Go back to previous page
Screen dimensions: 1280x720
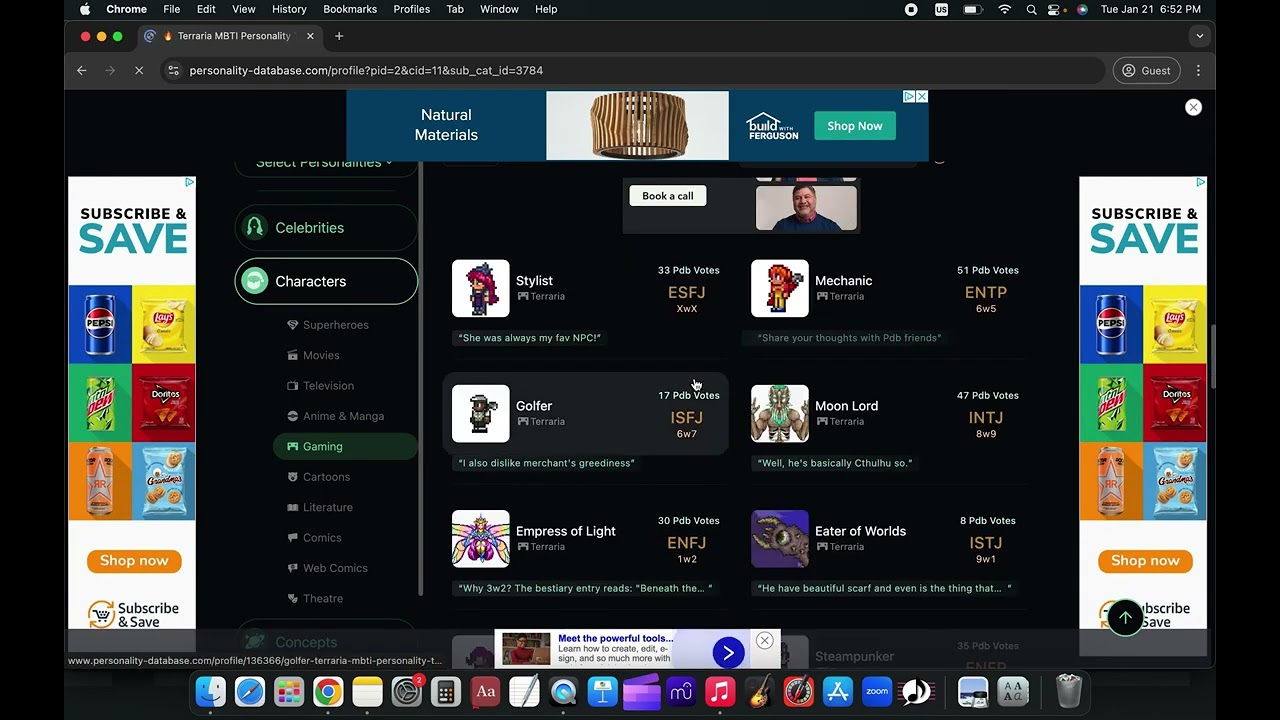pyautogui.click(x=82, y=71)
